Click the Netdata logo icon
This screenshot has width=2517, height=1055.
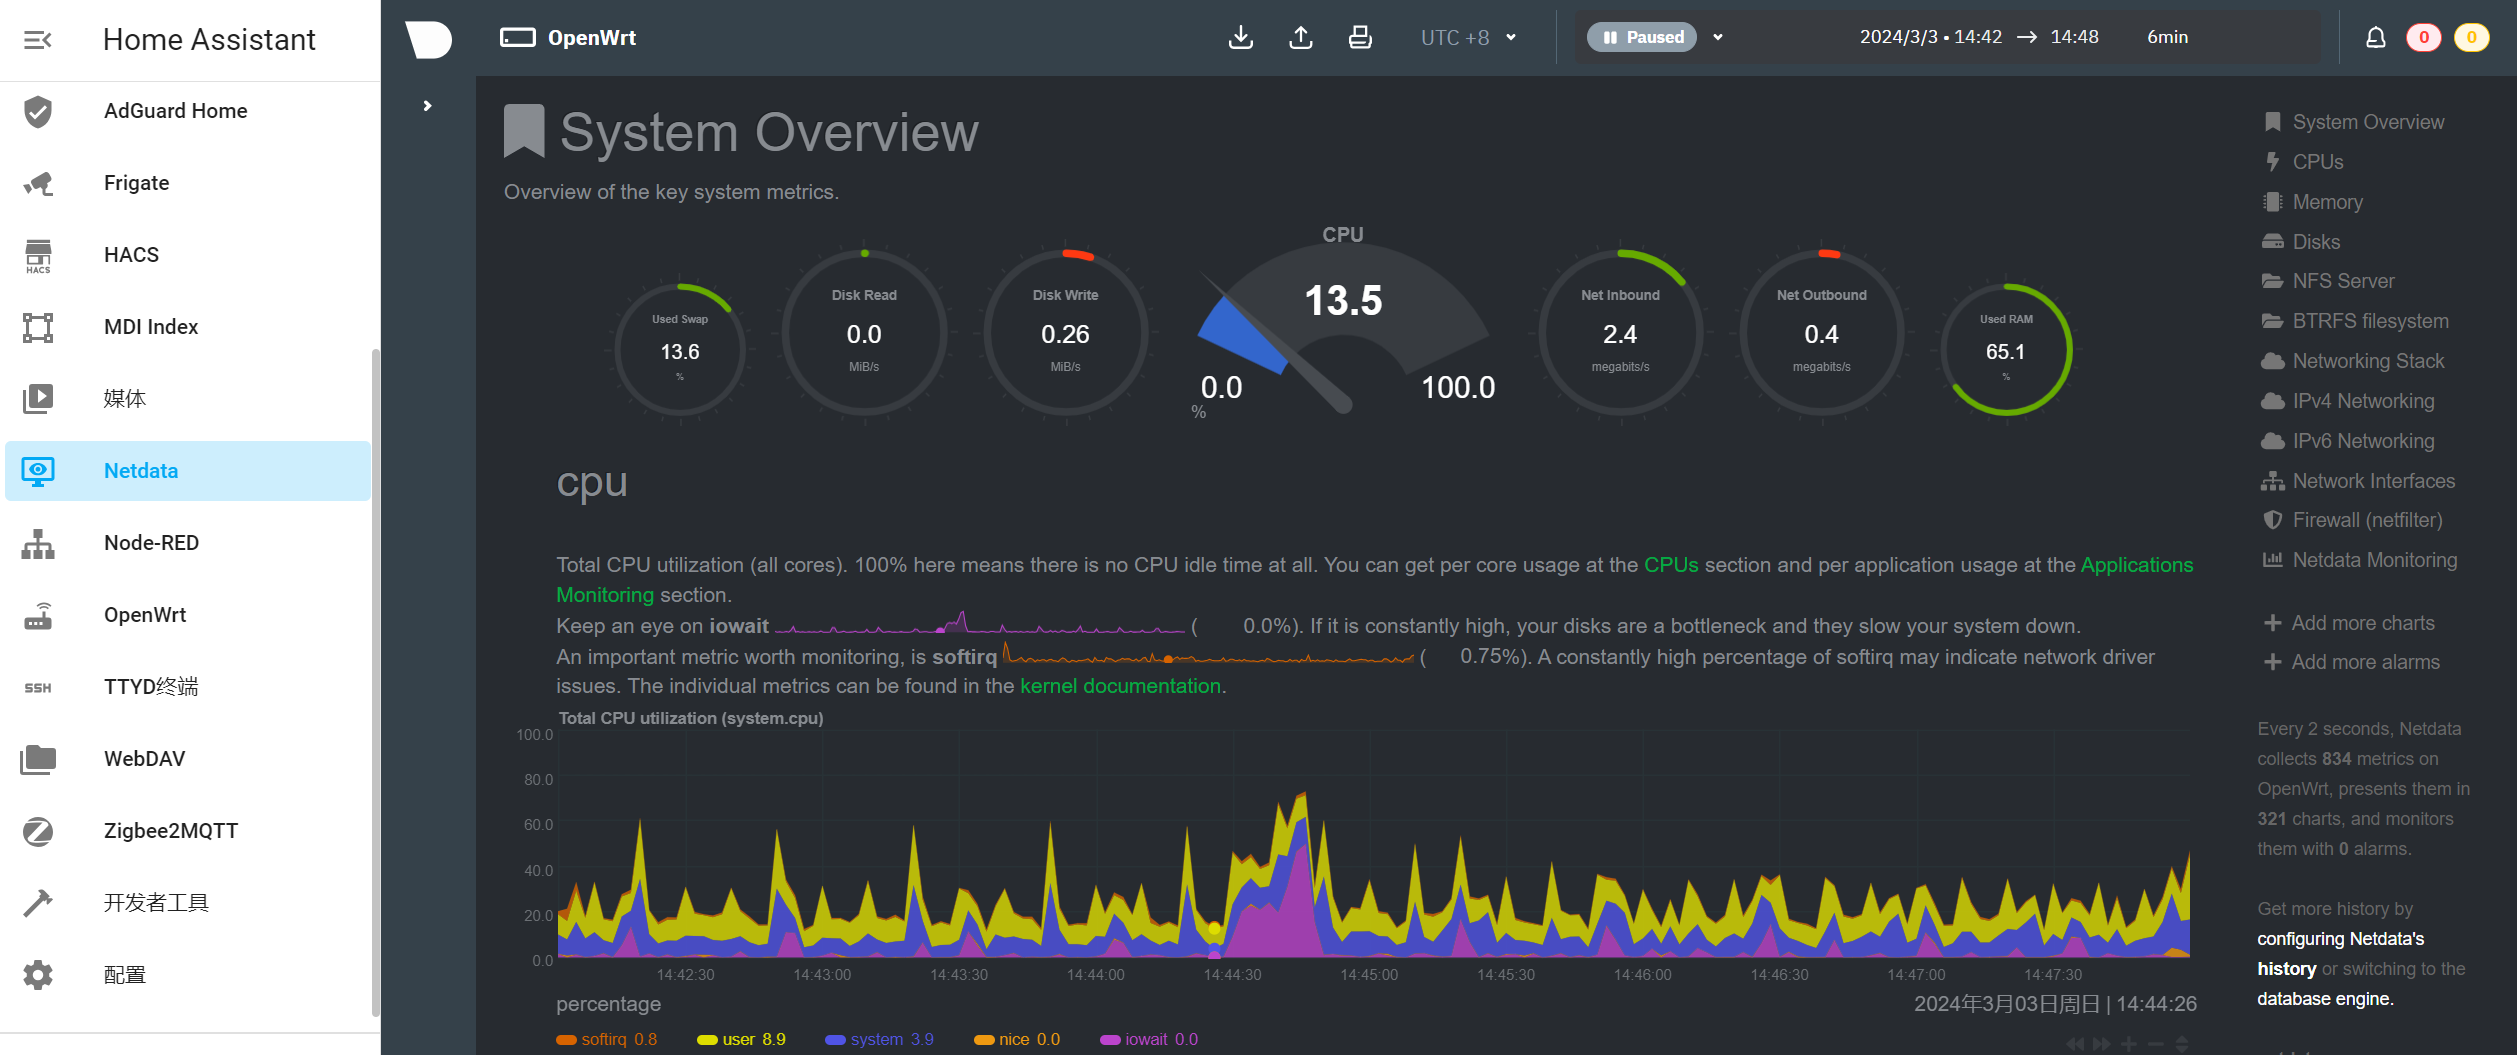point(428,39)
